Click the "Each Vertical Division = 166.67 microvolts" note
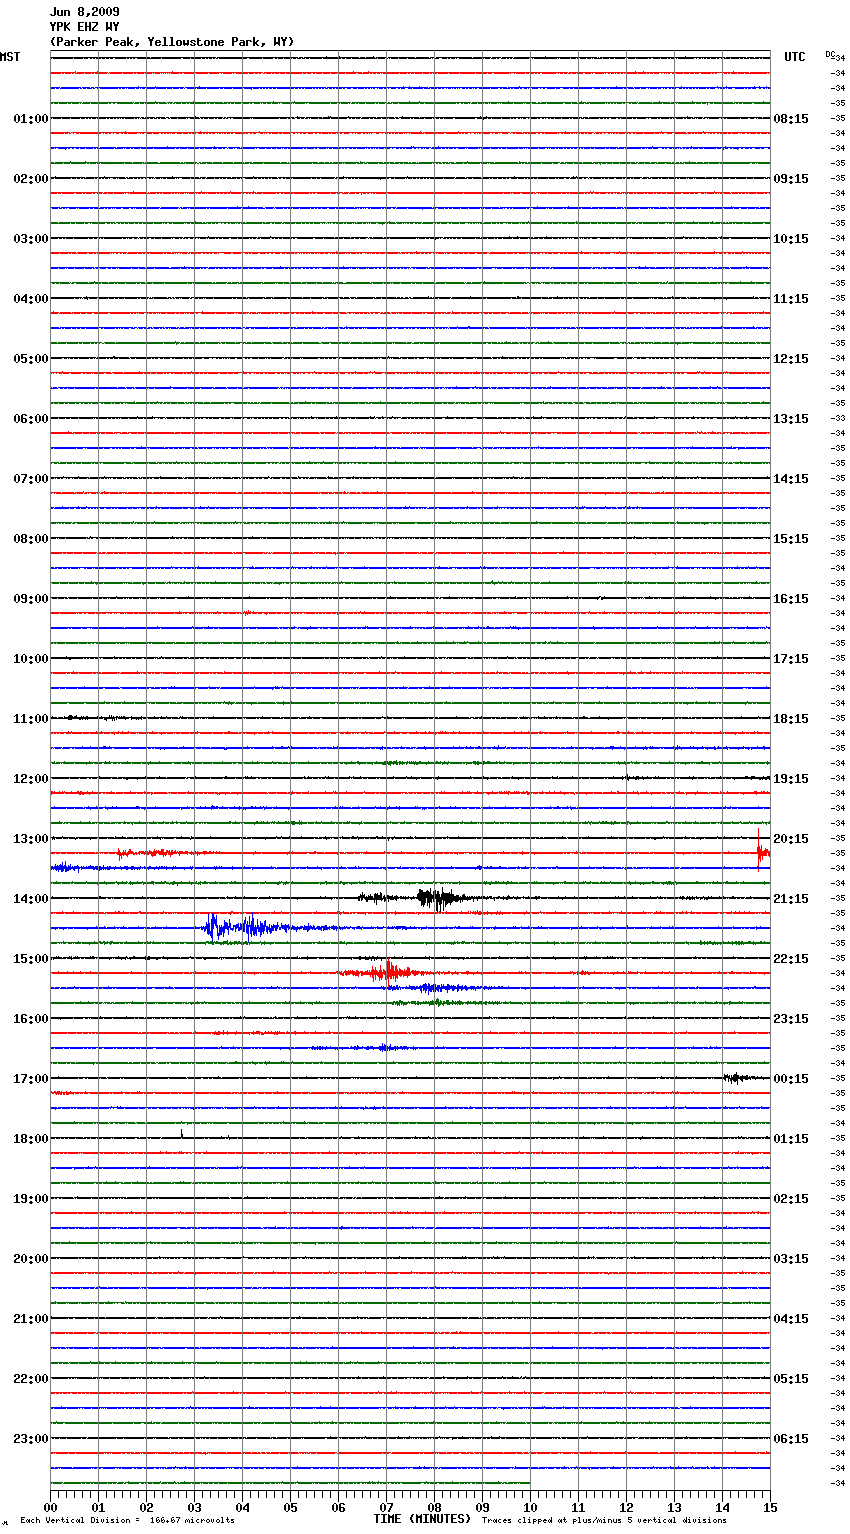 click(127, 1520)
